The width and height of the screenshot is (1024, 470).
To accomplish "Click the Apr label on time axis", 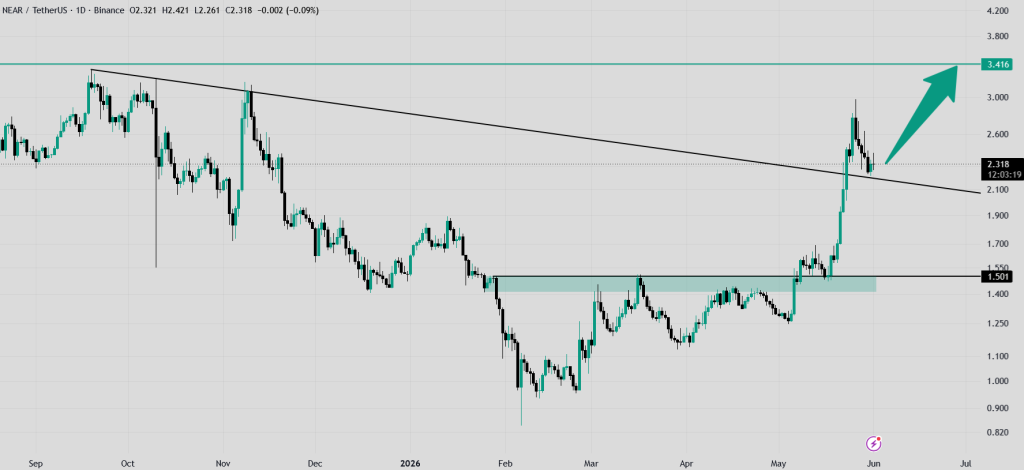I will click(686, 463).
